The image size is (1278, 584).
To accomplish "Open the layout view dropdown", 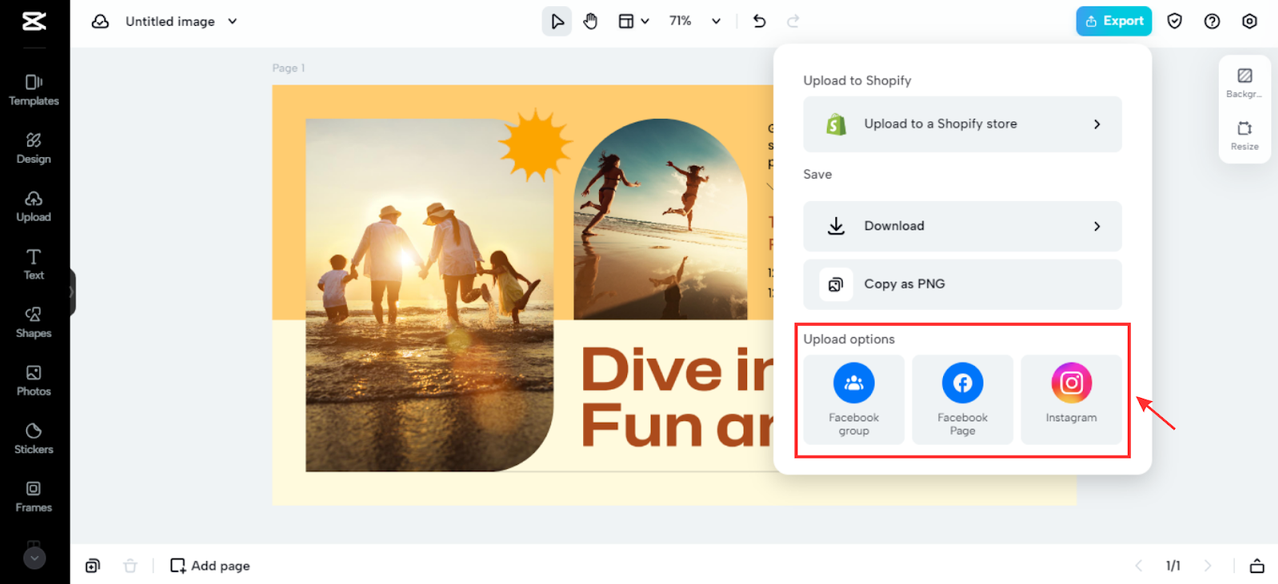I will 634,21.
